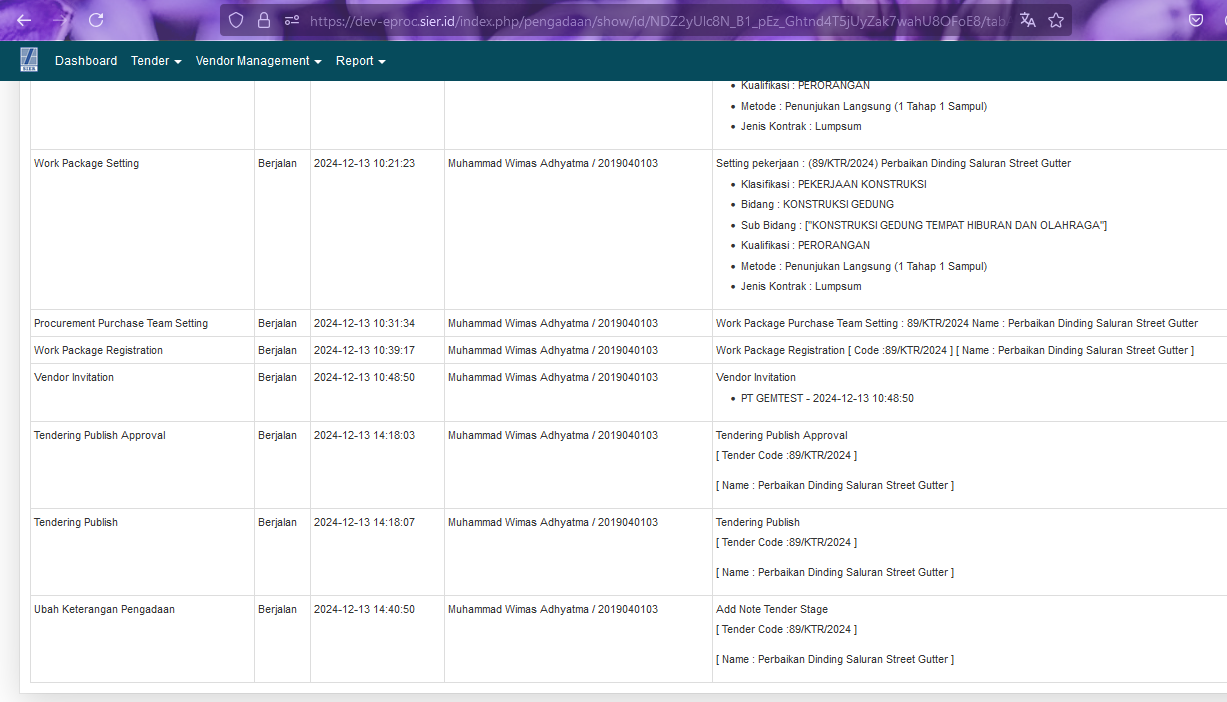Expand the Tender dropdown menu

[x=156, y=61]
